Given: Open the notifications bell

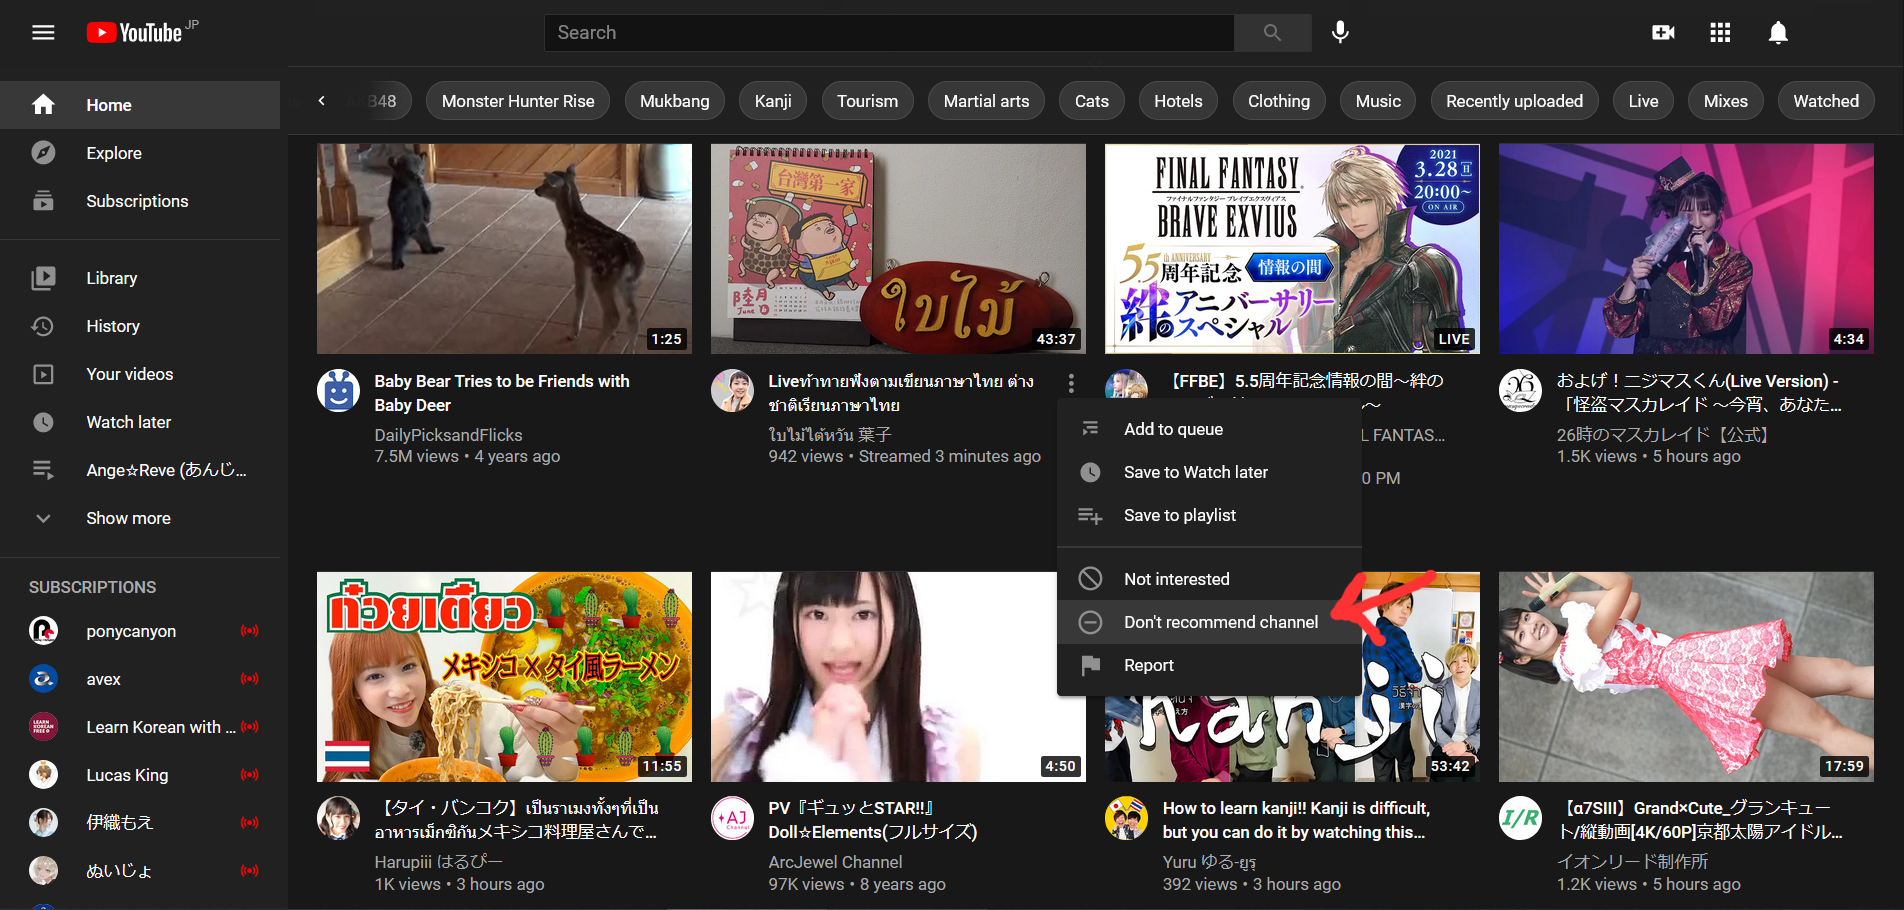Looking at the screenshot, I should [1778, 33].
